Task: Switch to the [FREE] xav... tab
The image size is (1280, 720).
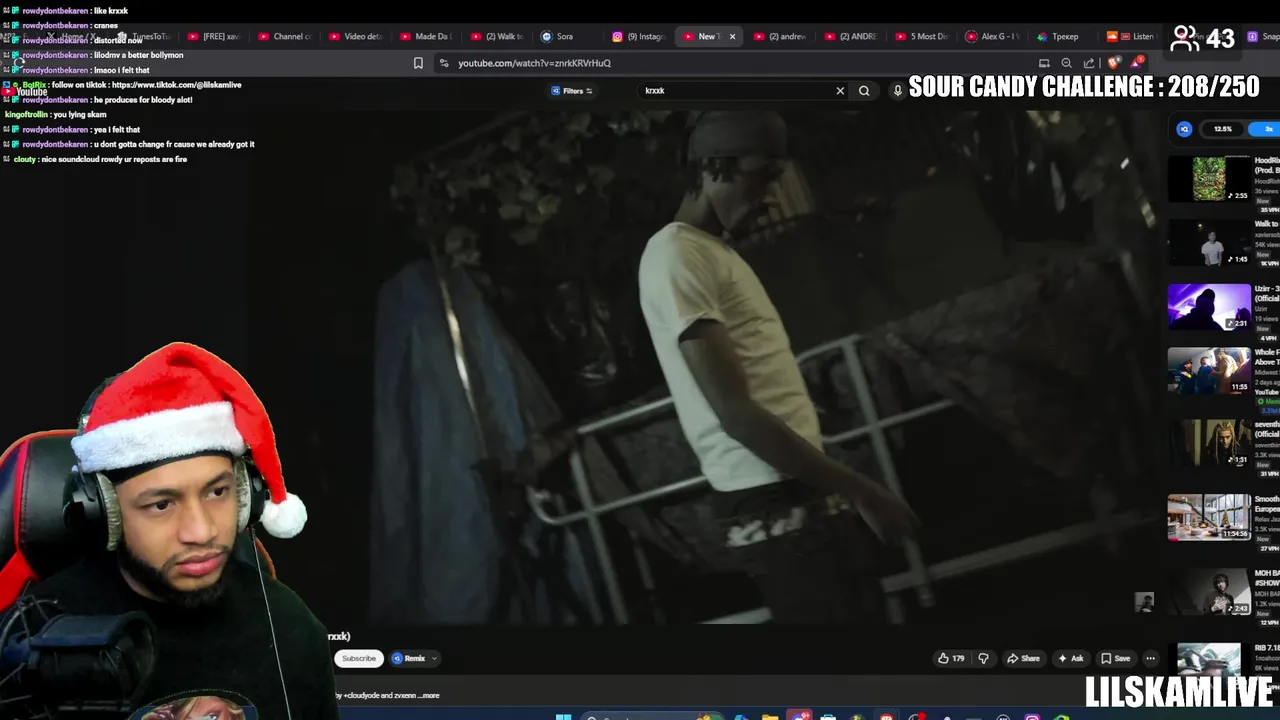Action: click(x=213, y=37)
